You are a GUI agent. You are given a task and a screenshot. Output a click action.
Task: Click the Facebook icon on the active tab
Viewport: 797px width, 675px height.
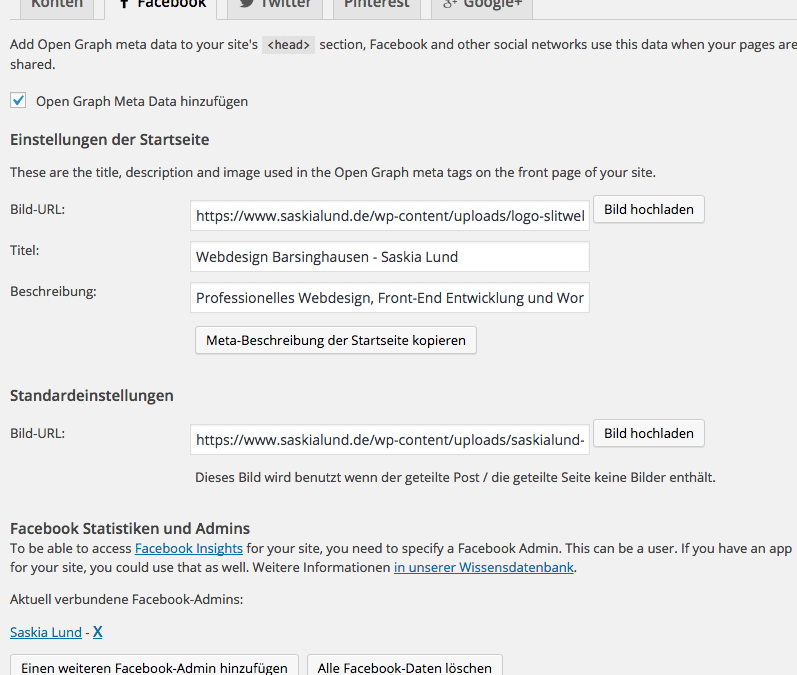pos(123,4)
